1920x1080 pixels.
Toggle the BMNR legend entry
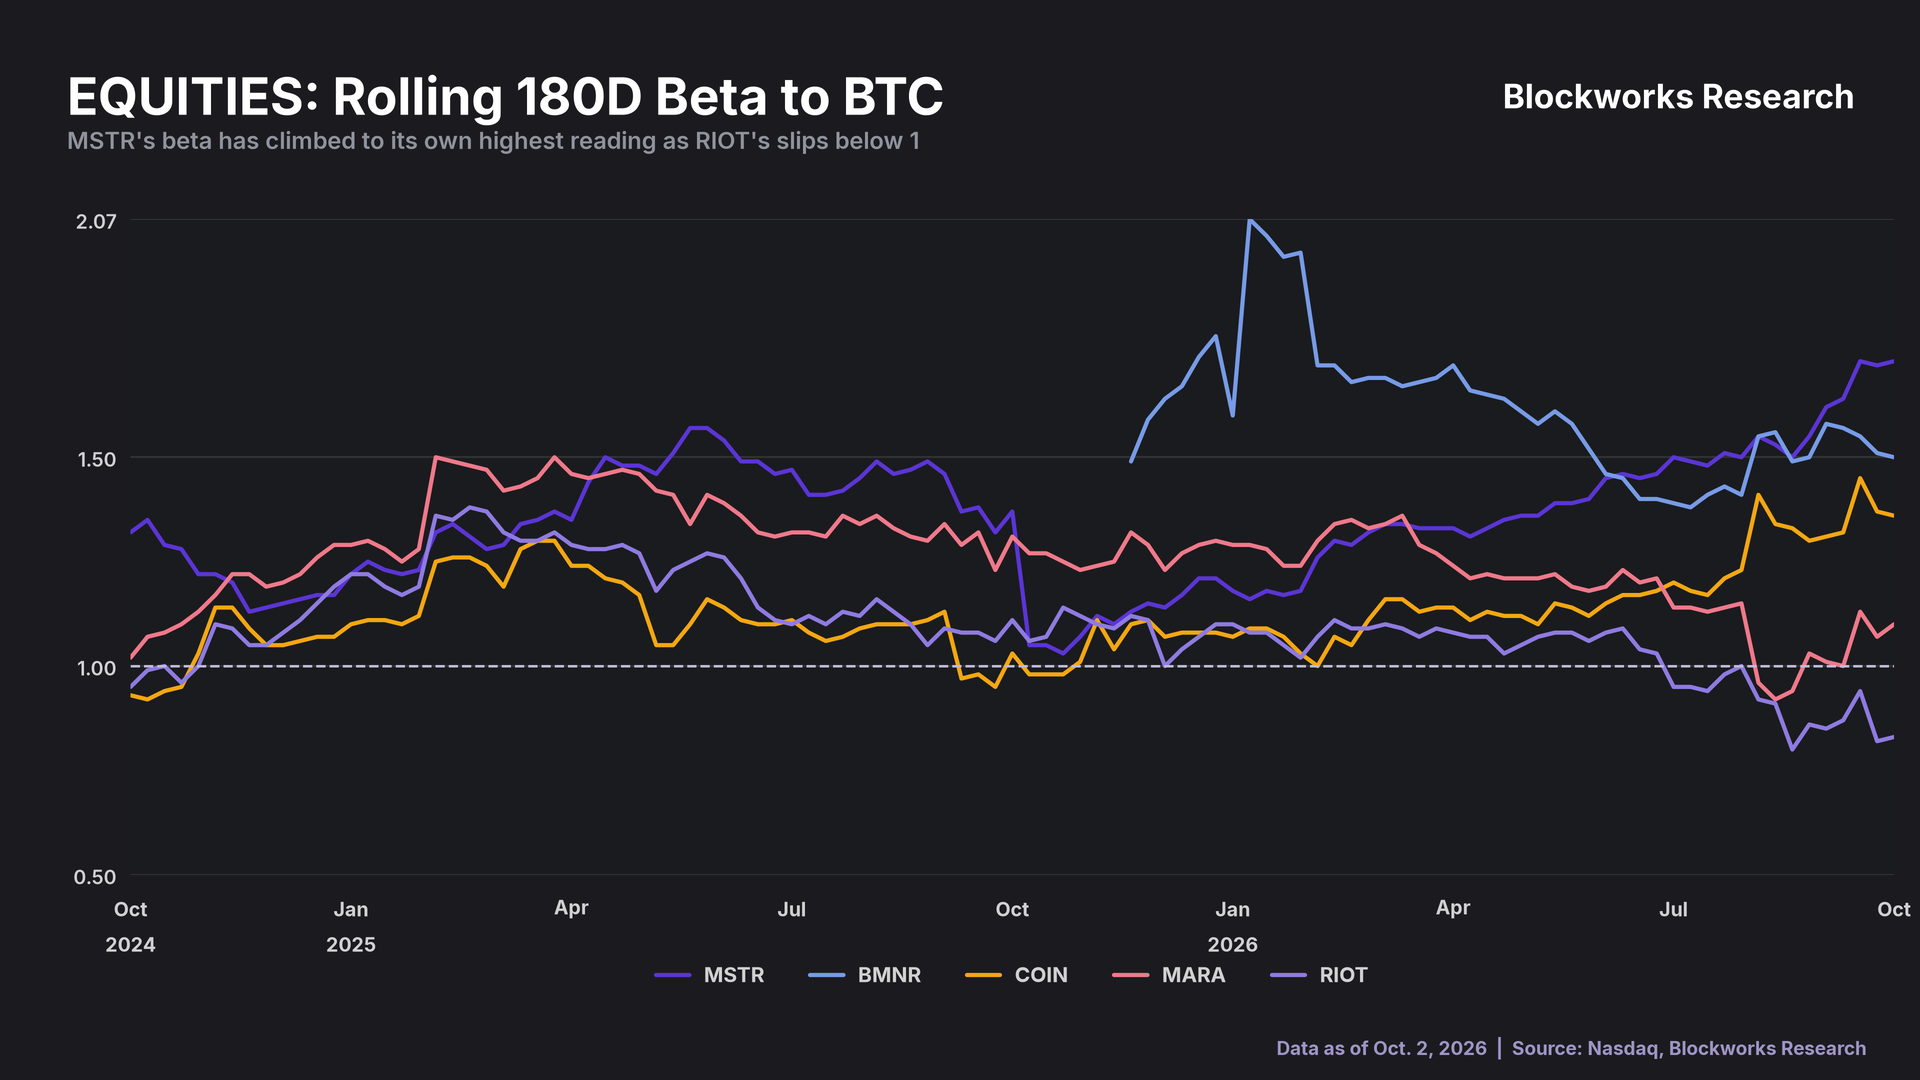865,975
